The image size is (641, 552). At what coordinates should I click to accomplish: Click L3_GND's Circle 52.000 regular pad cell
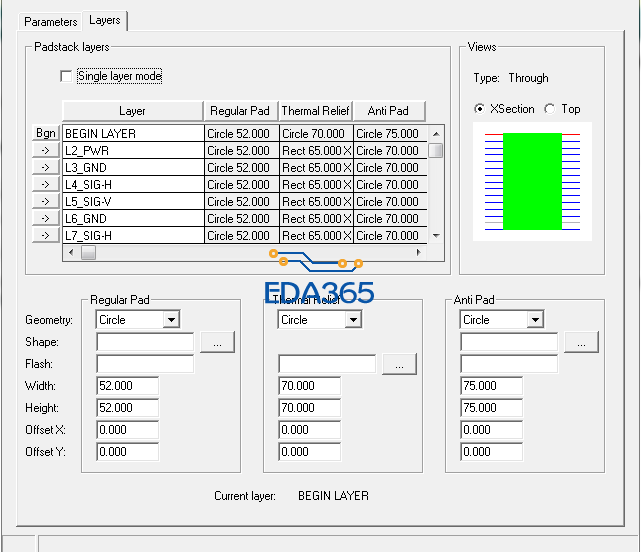click(x=242, y=168)
